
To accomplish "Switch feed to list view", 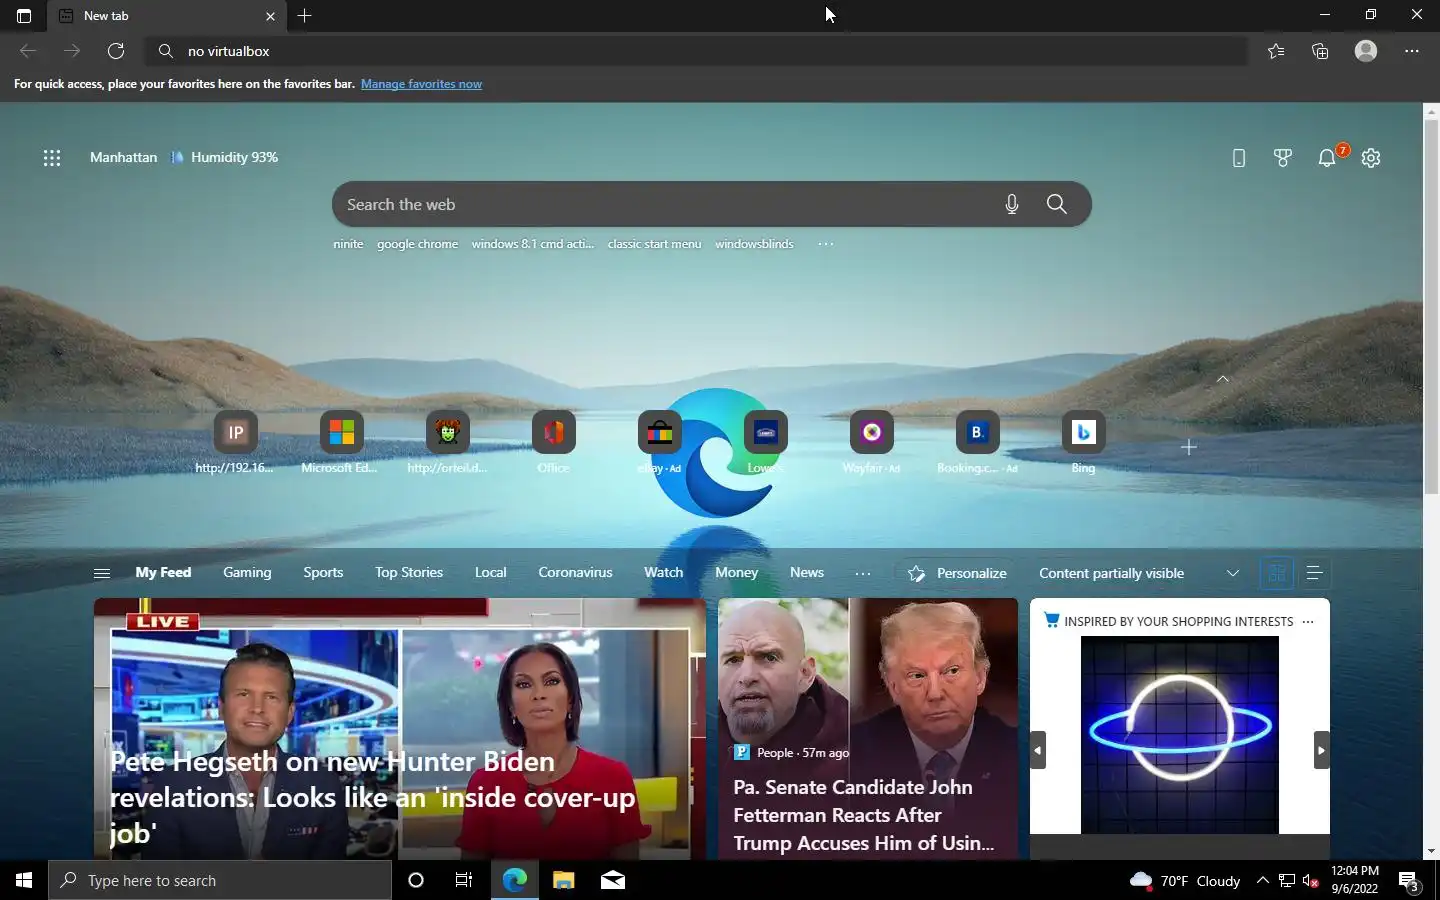I will (x=1314, y=573).
